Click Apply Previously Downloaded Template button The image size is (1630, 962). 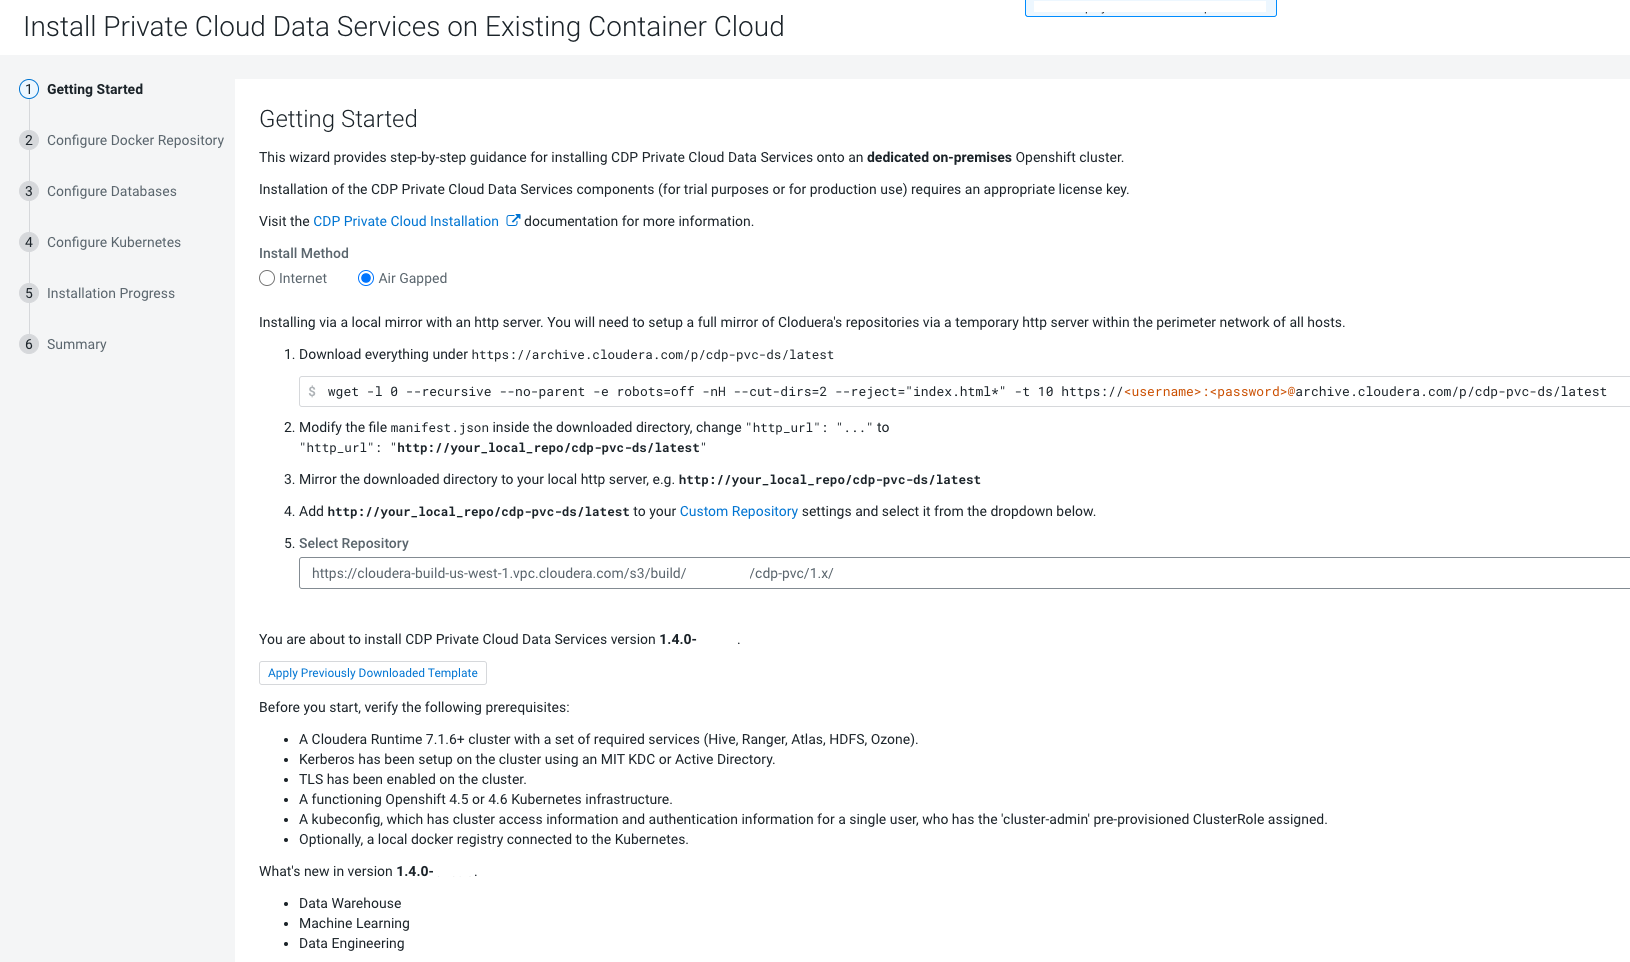(x=373, y=673)
